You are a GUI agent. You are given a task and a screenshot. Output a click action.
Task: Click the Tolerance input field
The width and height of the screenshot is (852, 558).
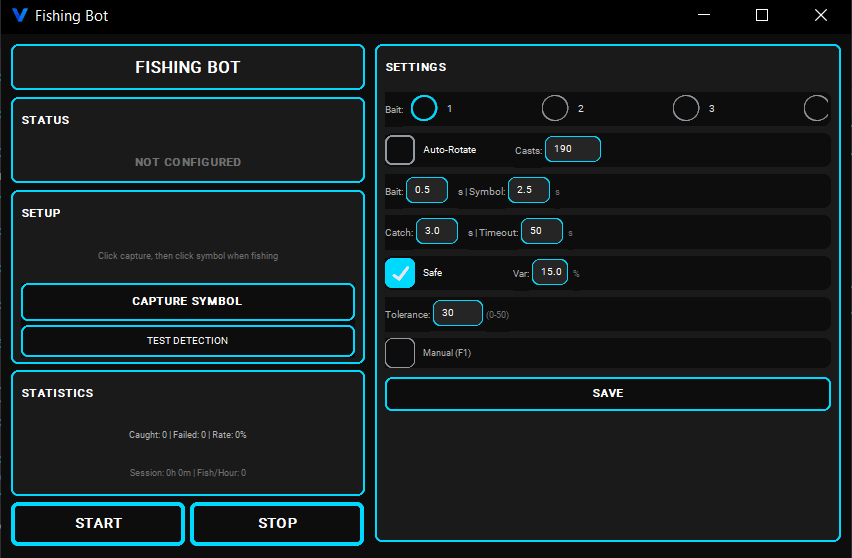pyautogui.click(x=458, y=313)
